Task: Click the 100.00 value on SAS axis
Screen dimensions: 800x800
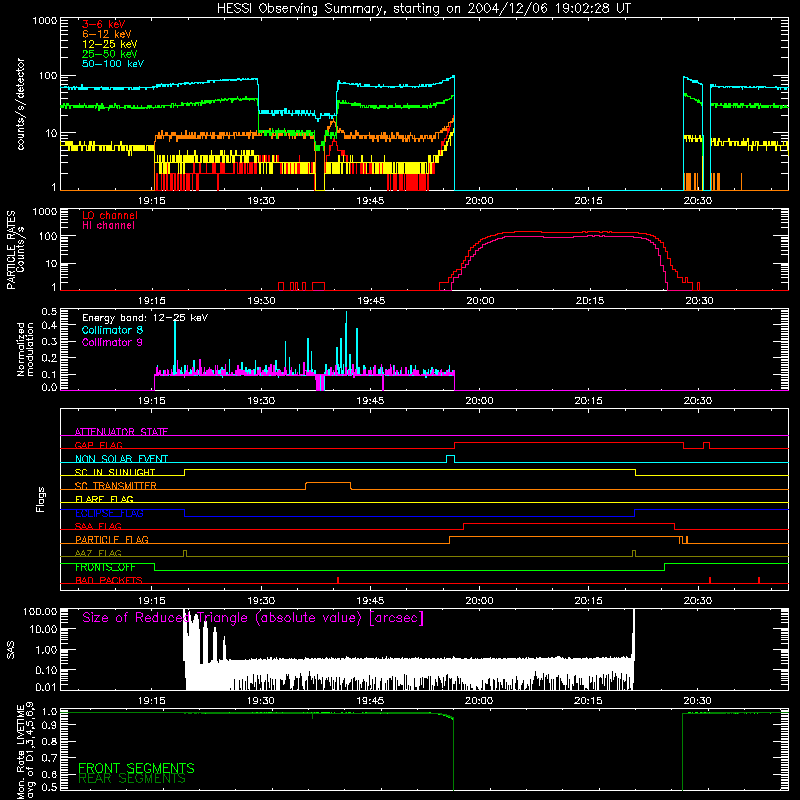Action: click(x=40, y=611)
